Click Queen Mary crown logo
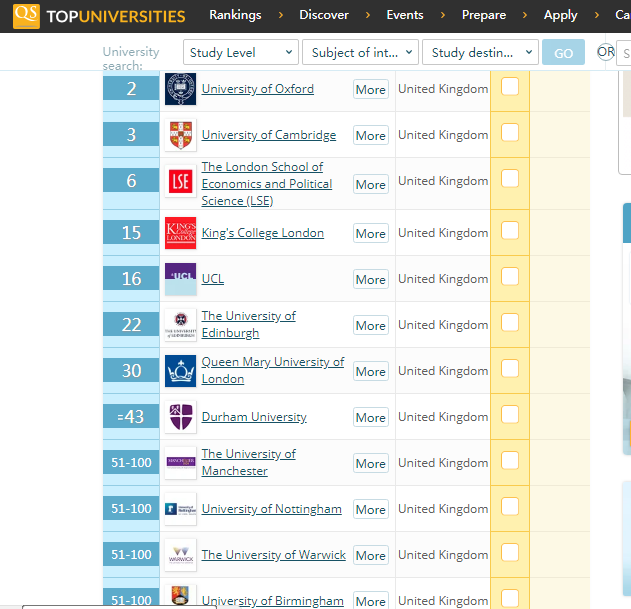Screen dimensions: 631x609 click(x=181, y=371)
